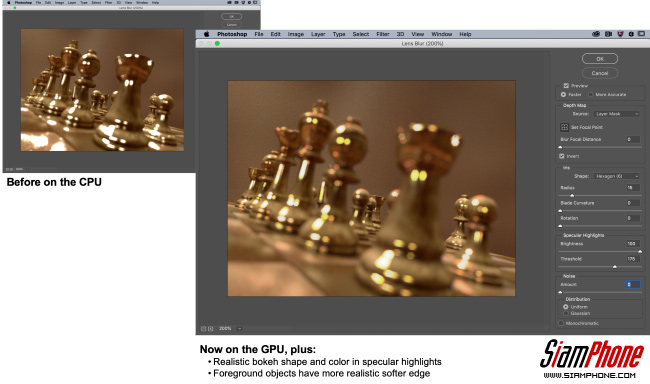
Task: Open the Layer menu in the large window
Action: [318, 34]
